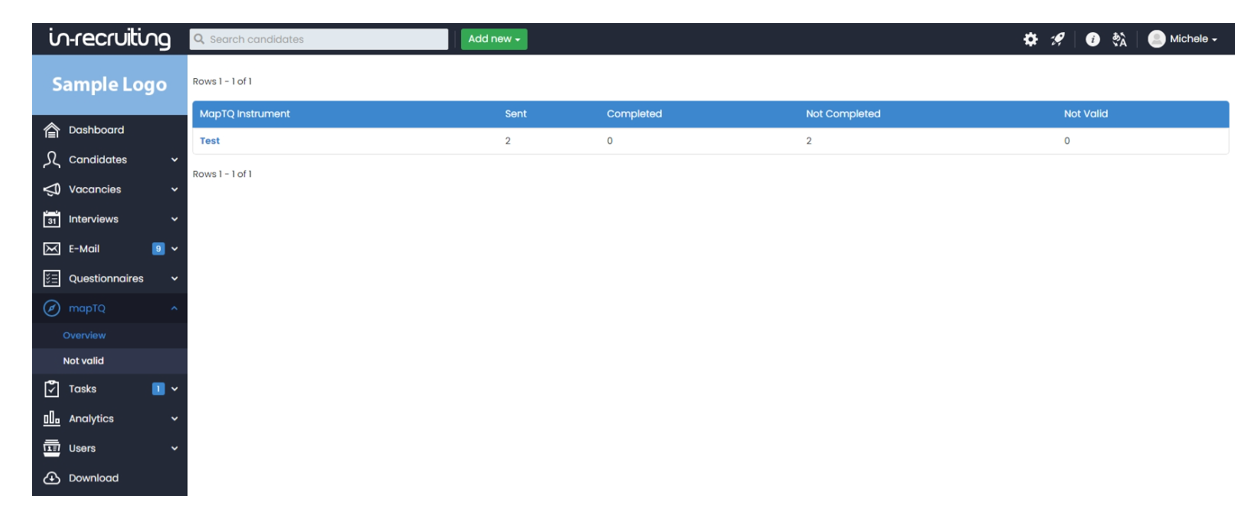
Task: Select the Overview submenu item
Action: 84,336
